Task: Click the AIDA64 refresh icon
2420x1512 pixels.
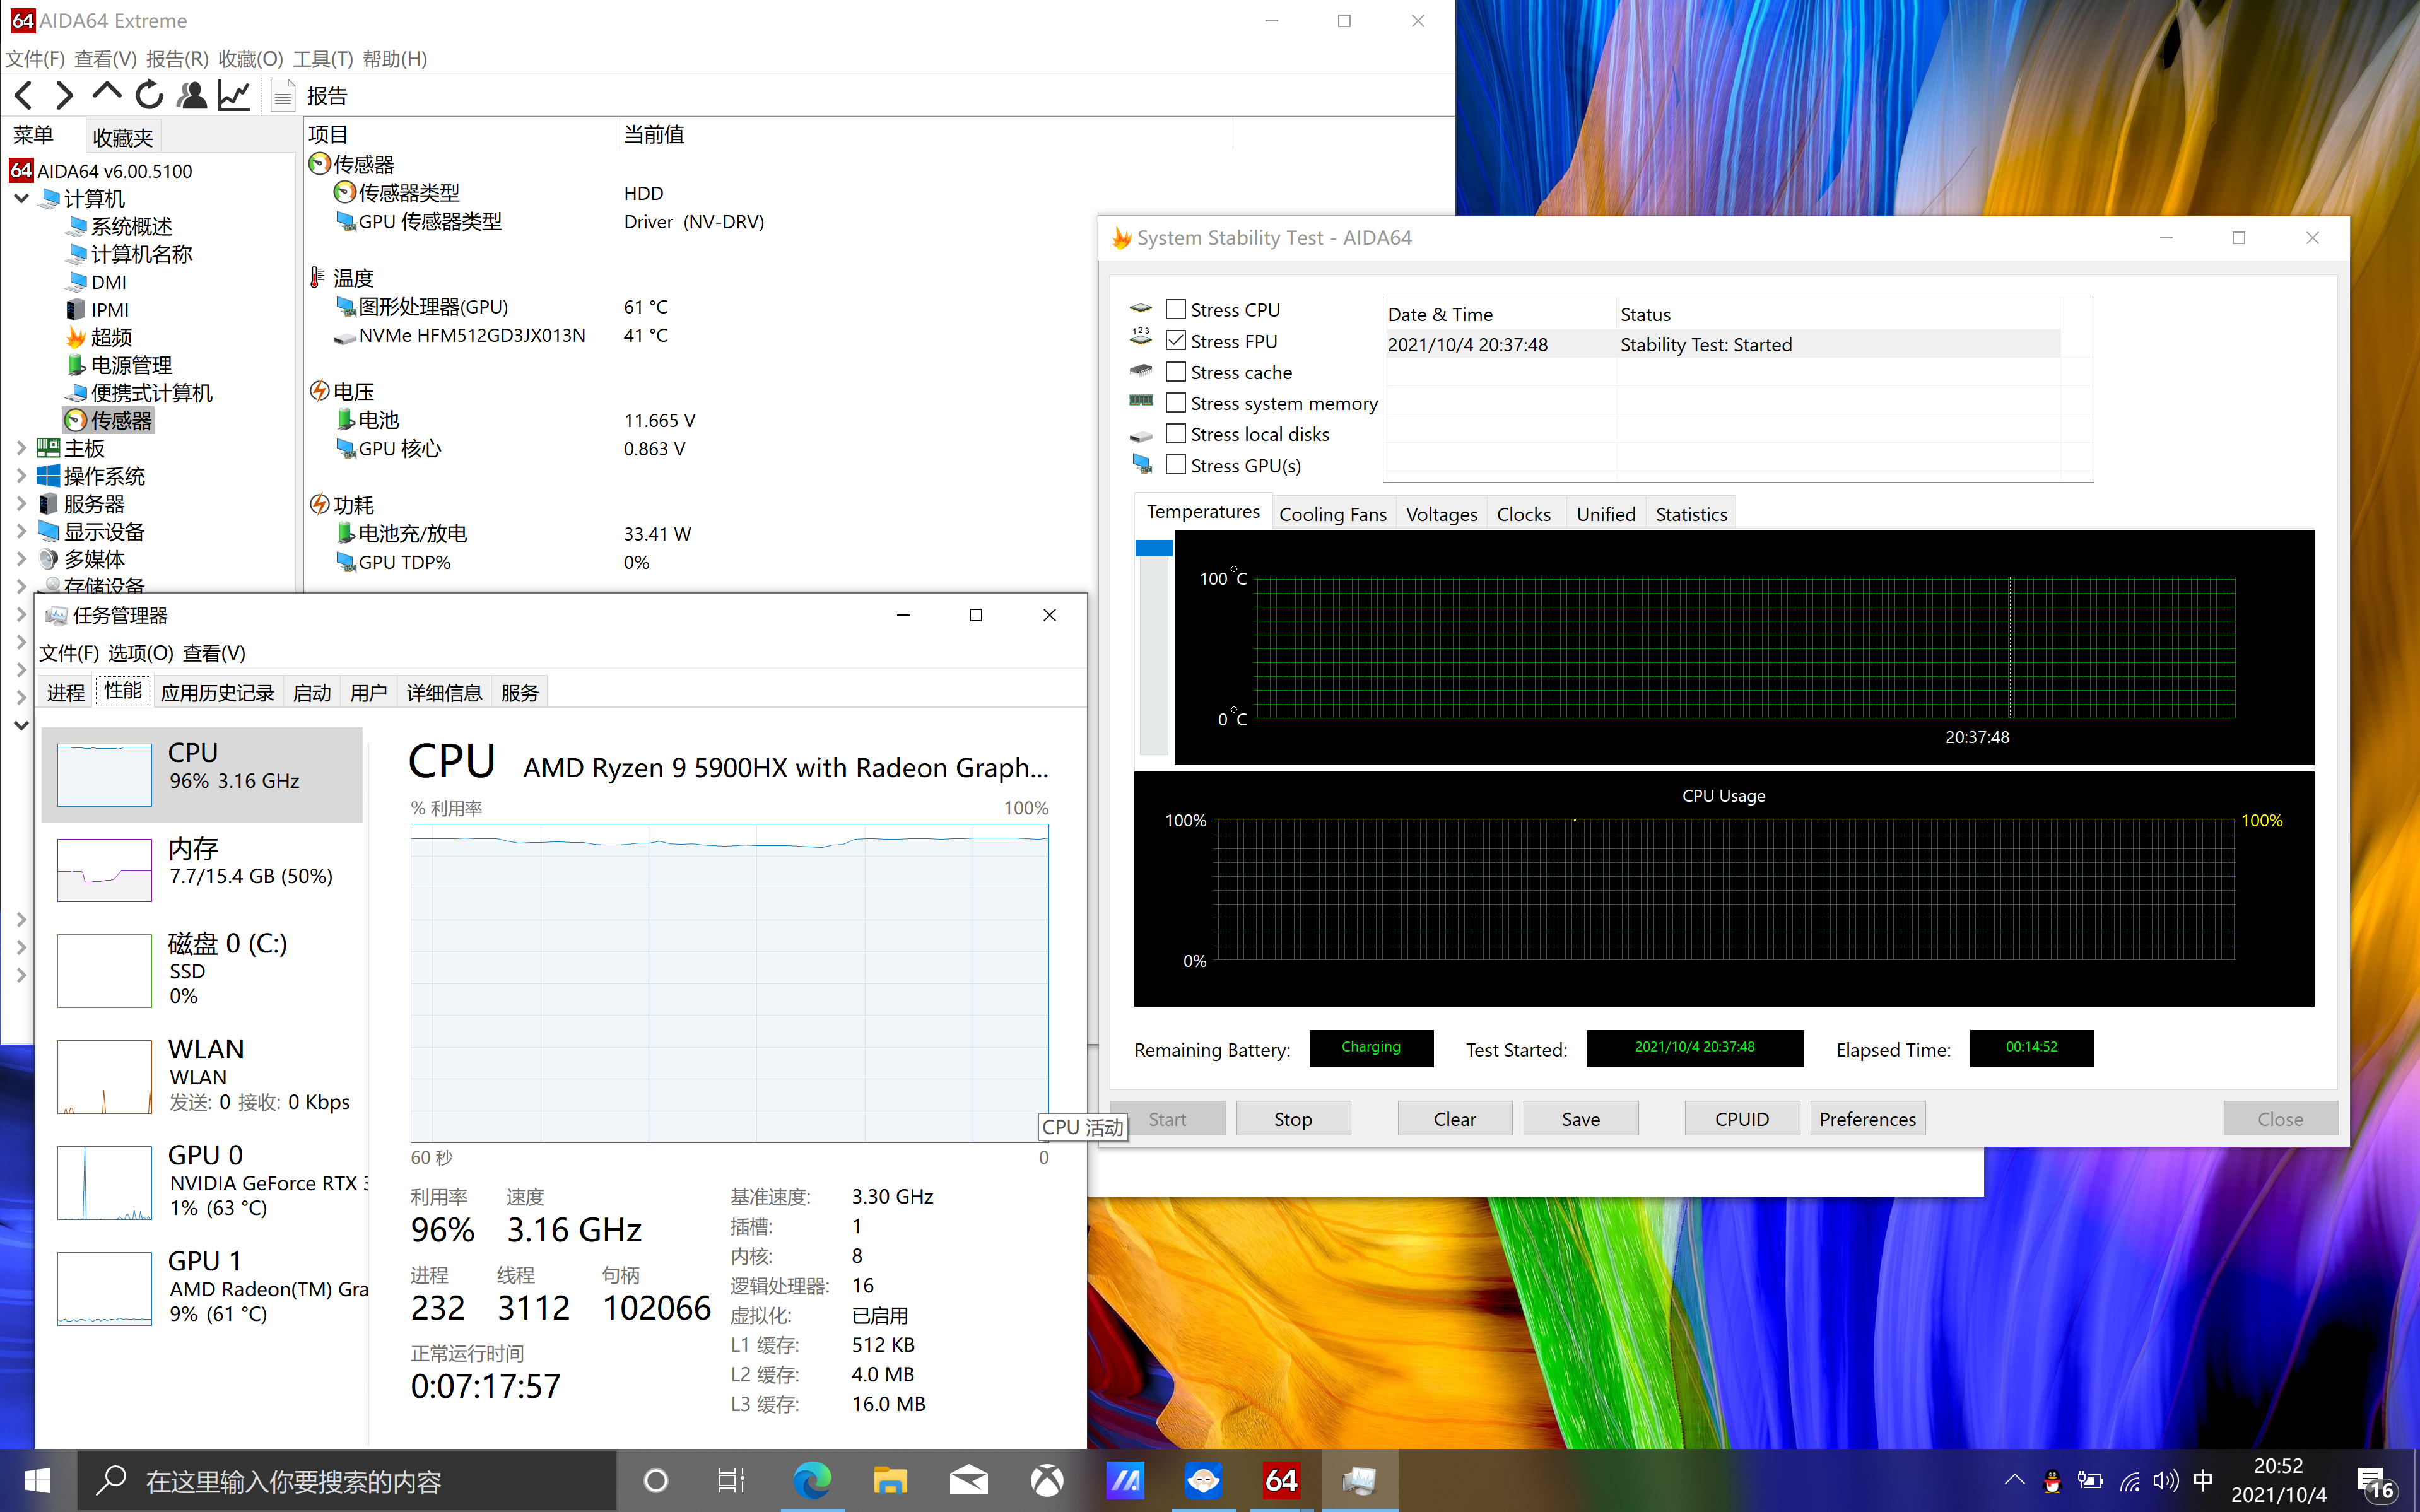Action: click(149, 95)
